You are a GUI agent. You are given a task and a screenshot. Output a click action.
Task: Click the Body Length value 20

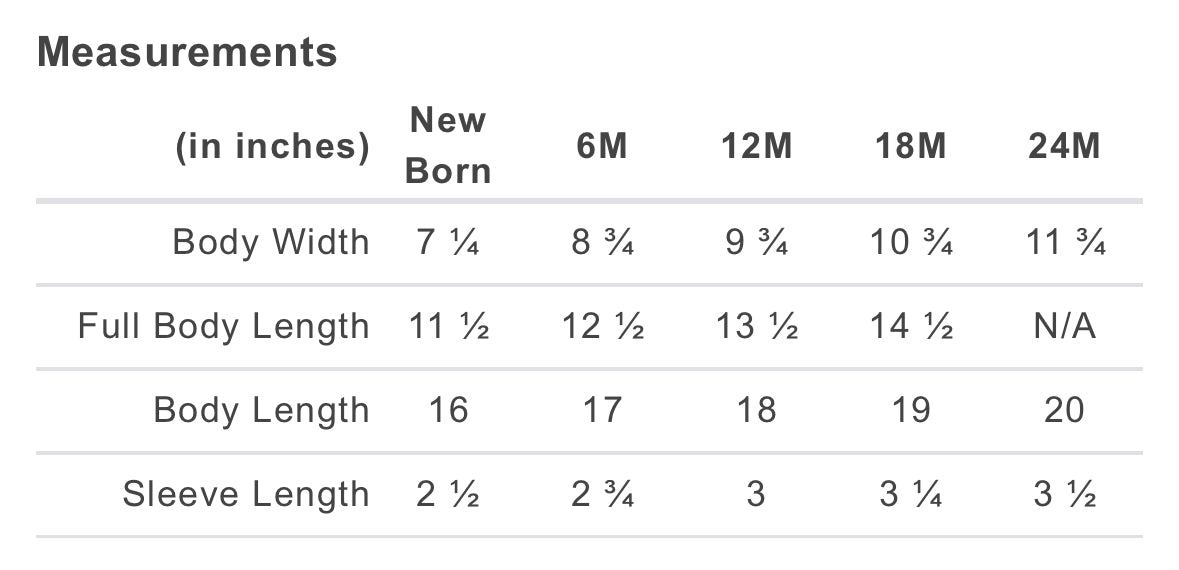tap(1064, 411)
